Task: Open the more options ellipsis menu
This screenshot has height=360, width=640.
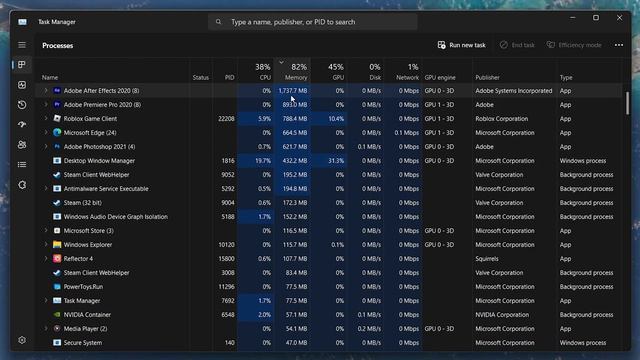Action: 619,45
